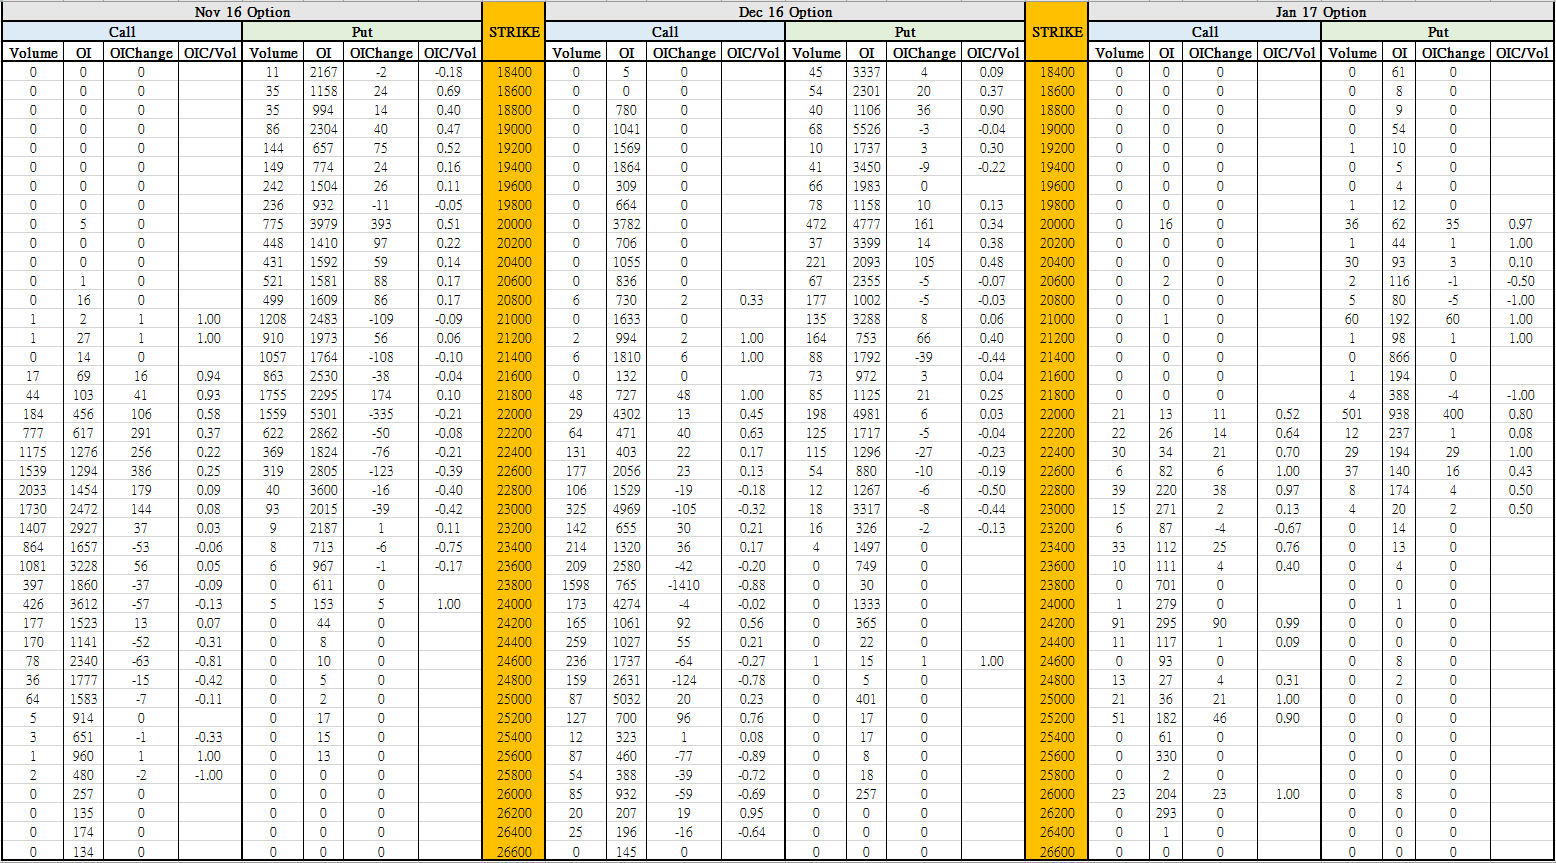The height and width of the screenshot is (863, 1556).
Task: Click the Jan 17 Put OI cell showing 866
Action: [x=1399, y=357]
